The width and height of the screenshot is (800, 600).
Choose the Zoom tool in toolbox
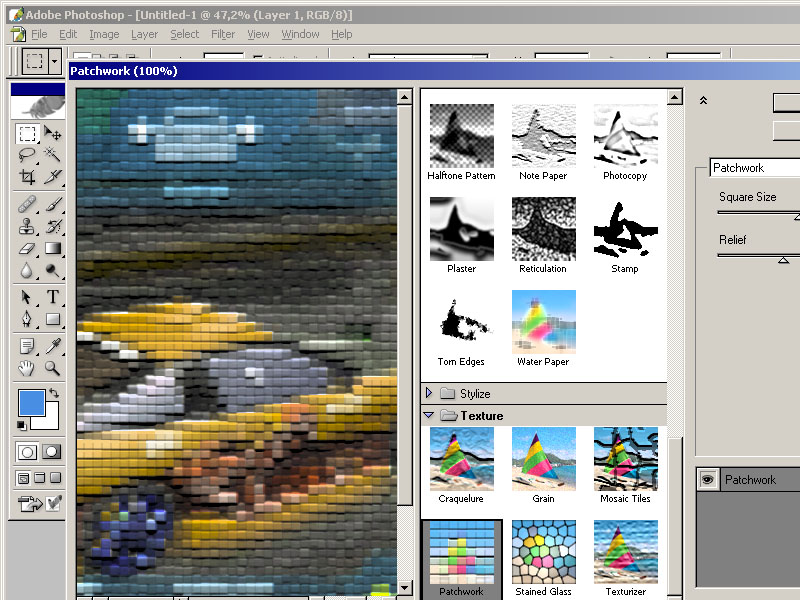click(x=52, y=368)
